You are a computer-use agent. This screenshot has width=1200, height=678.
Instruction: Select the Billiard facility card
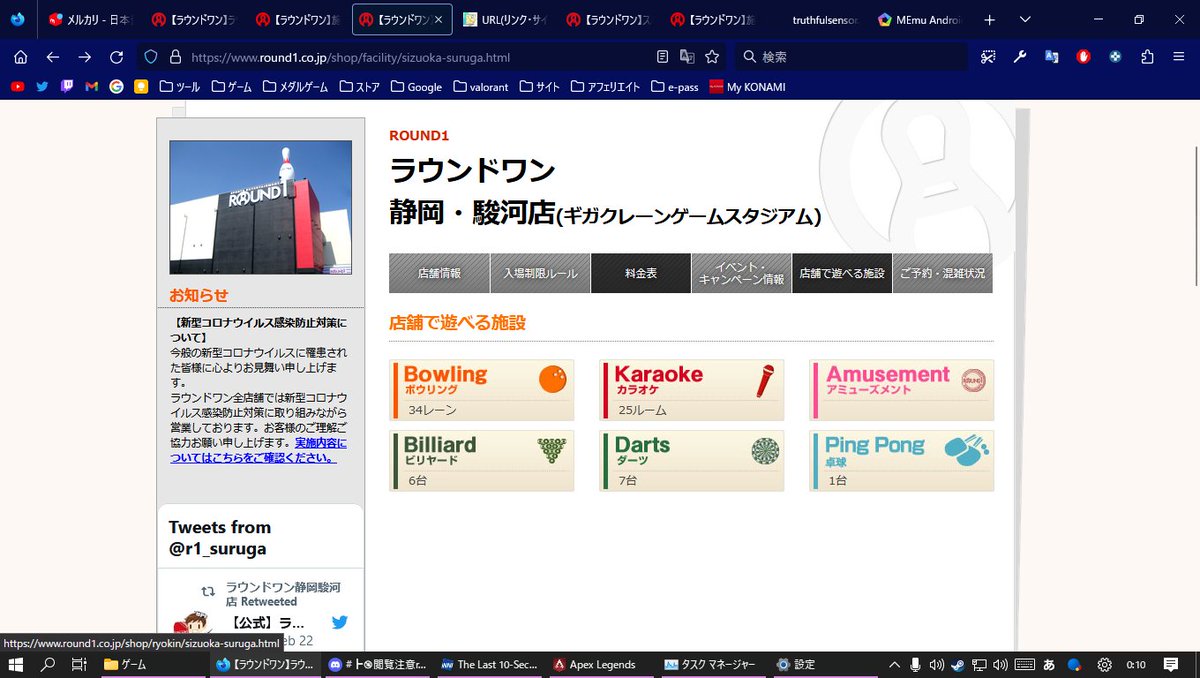[x=482, y=461]
